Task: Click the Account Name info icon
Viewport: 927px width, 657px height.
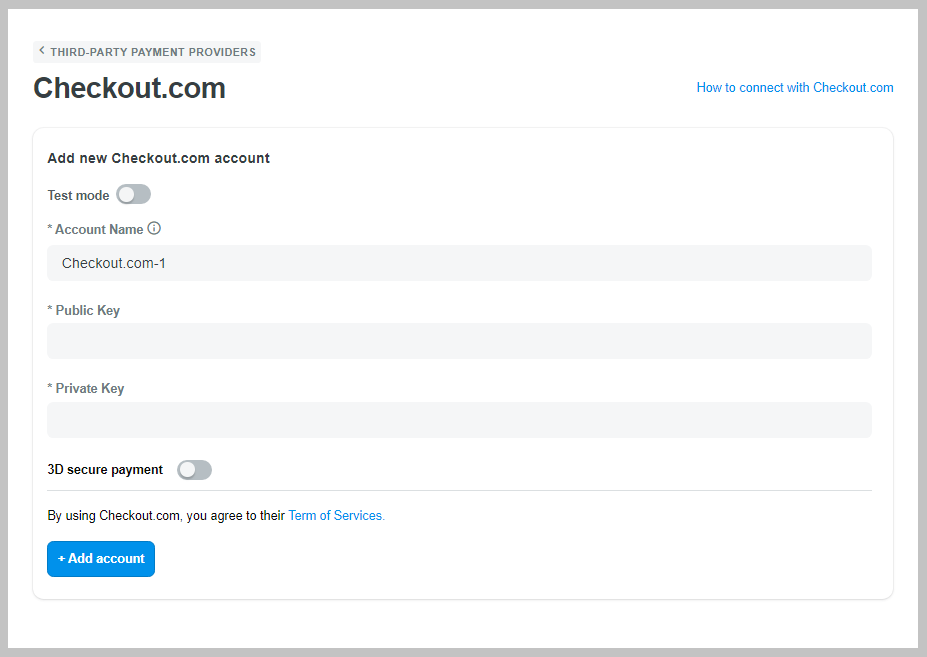Action: click(154, 228)
